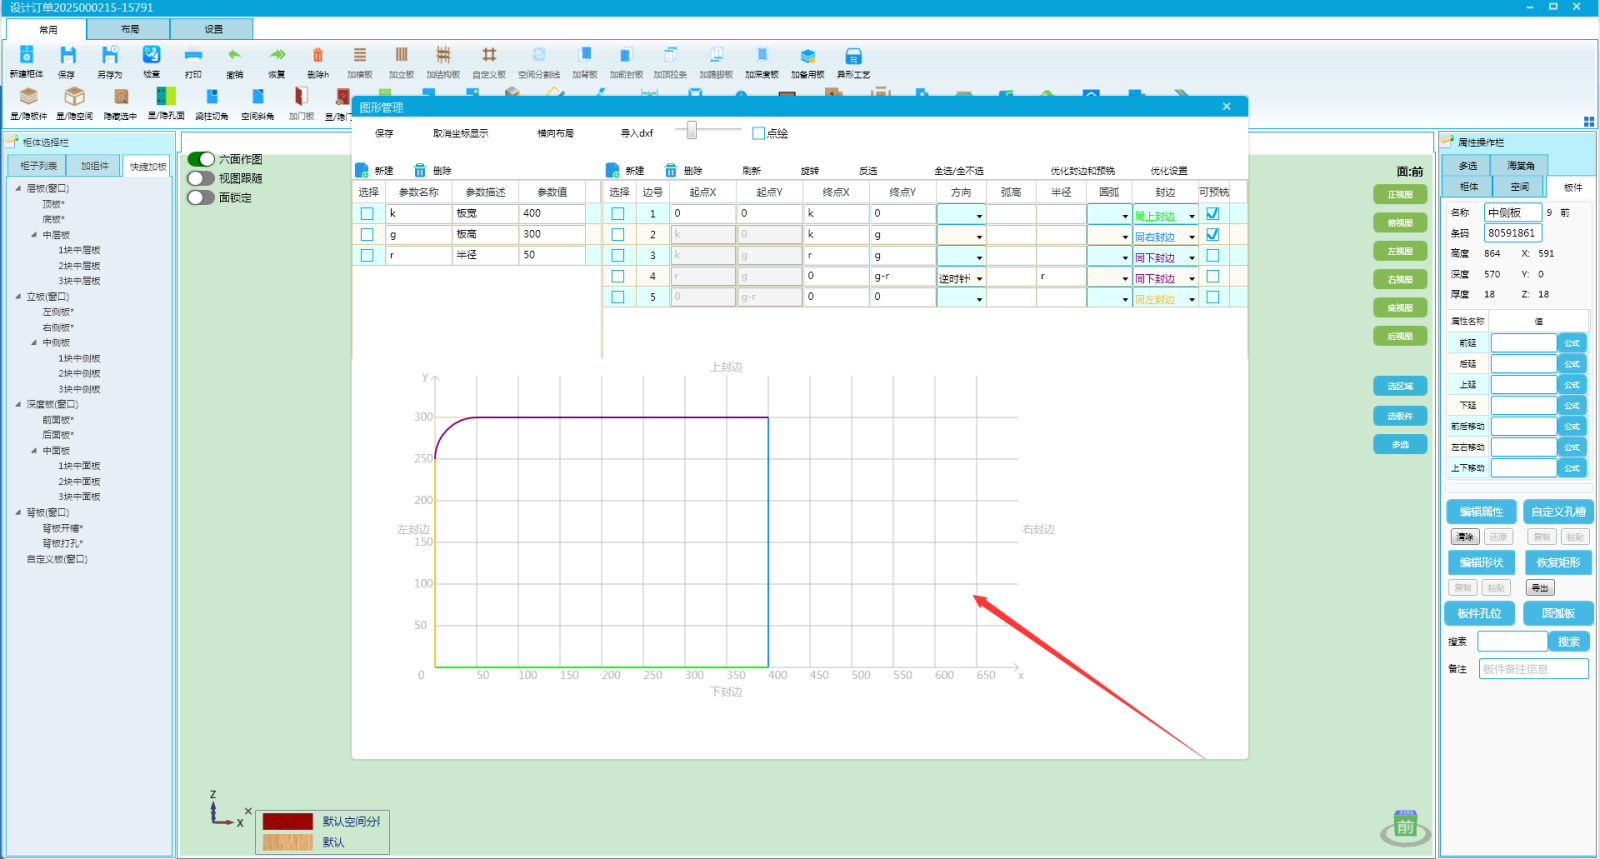Click the 显/隐板件 icon
Screen dimensions: 1600x859
[29, 97]
